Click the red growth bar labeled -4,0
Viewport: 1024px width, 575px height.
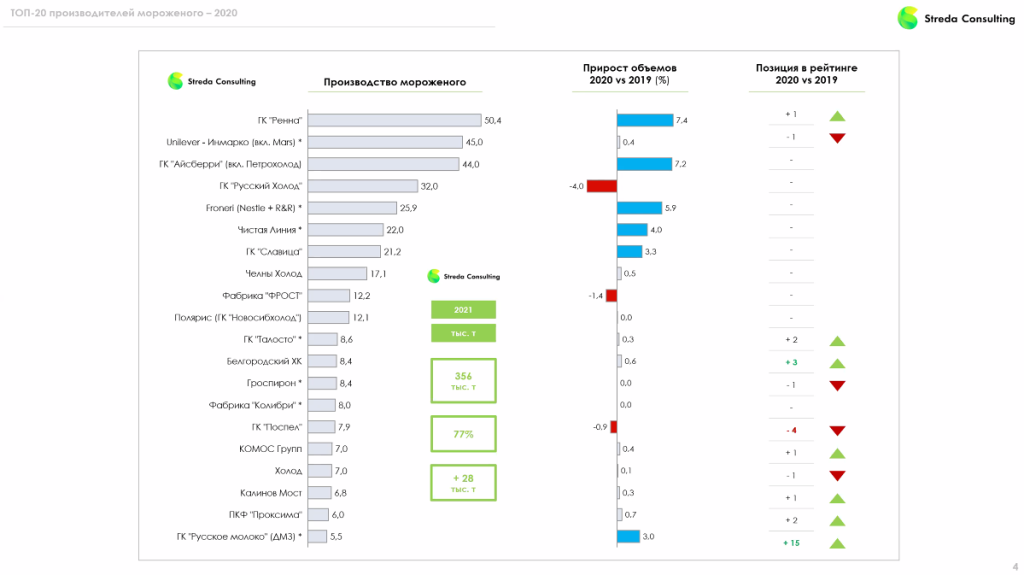point(601,186)
